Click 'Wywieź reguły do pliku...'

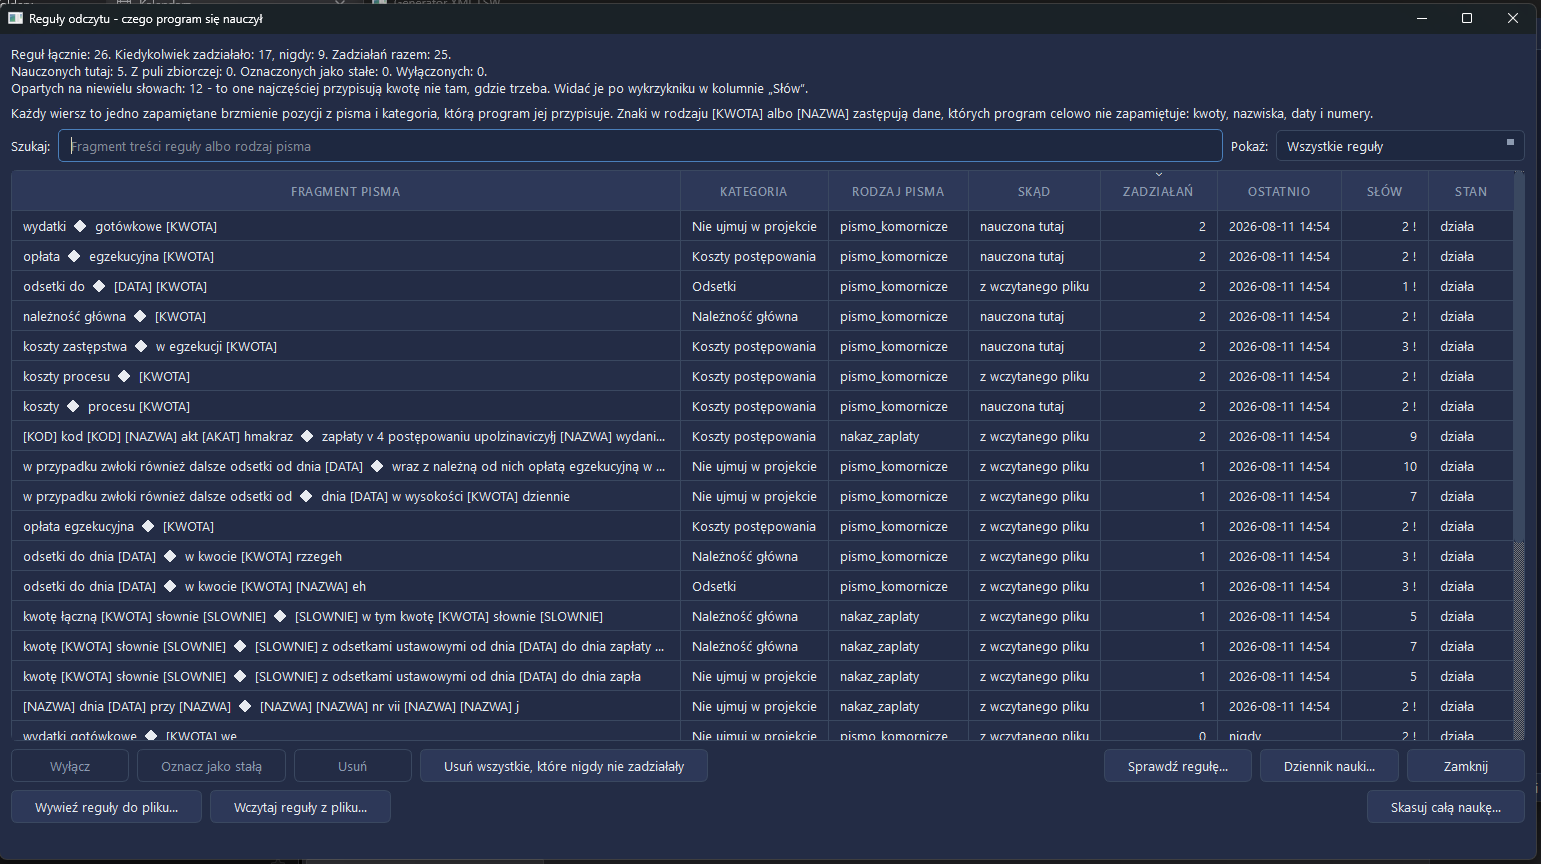pyautogui.click(x=107, y=807)
